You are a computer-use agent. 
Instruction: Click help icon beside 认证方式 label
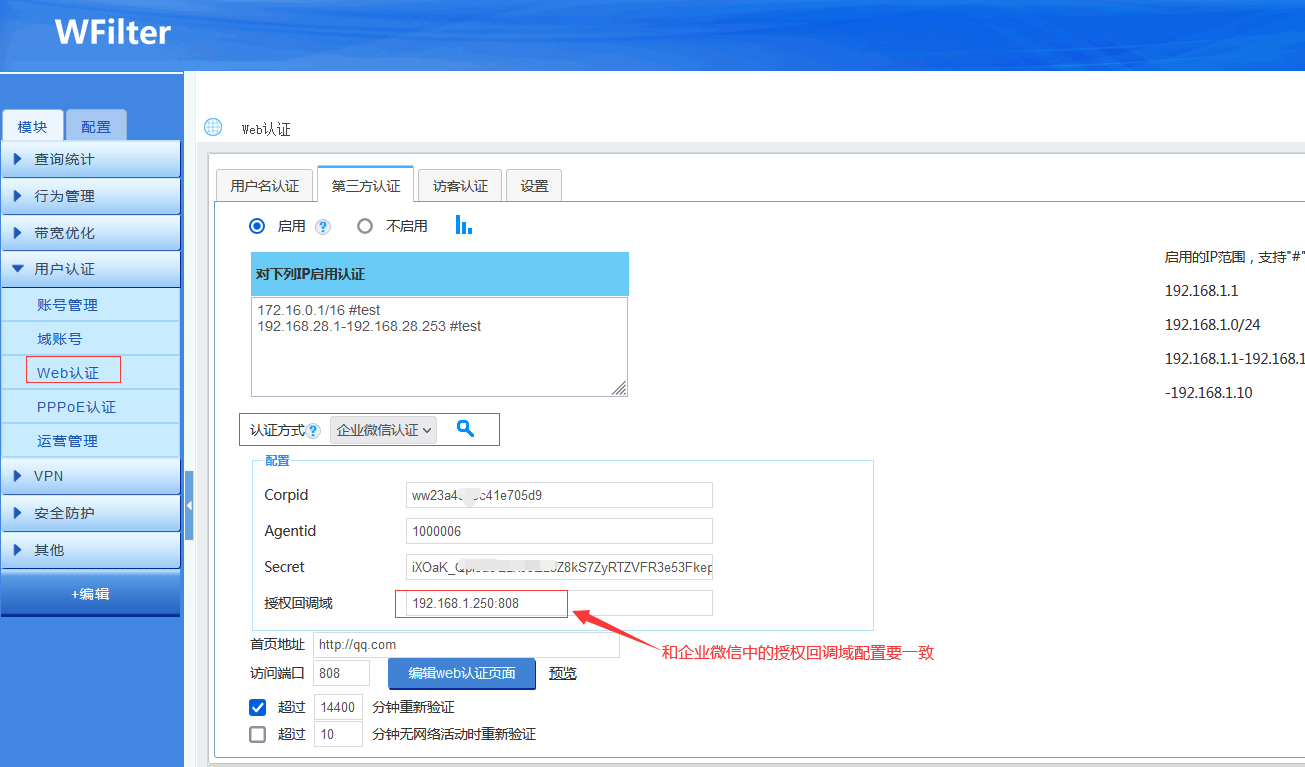tap(313, 431)
